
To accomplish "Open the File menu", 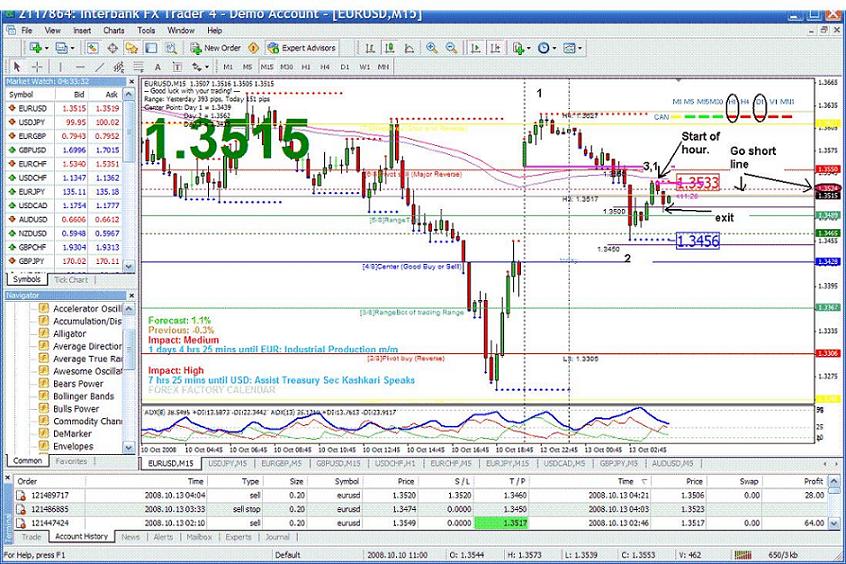I will (26, 31).
